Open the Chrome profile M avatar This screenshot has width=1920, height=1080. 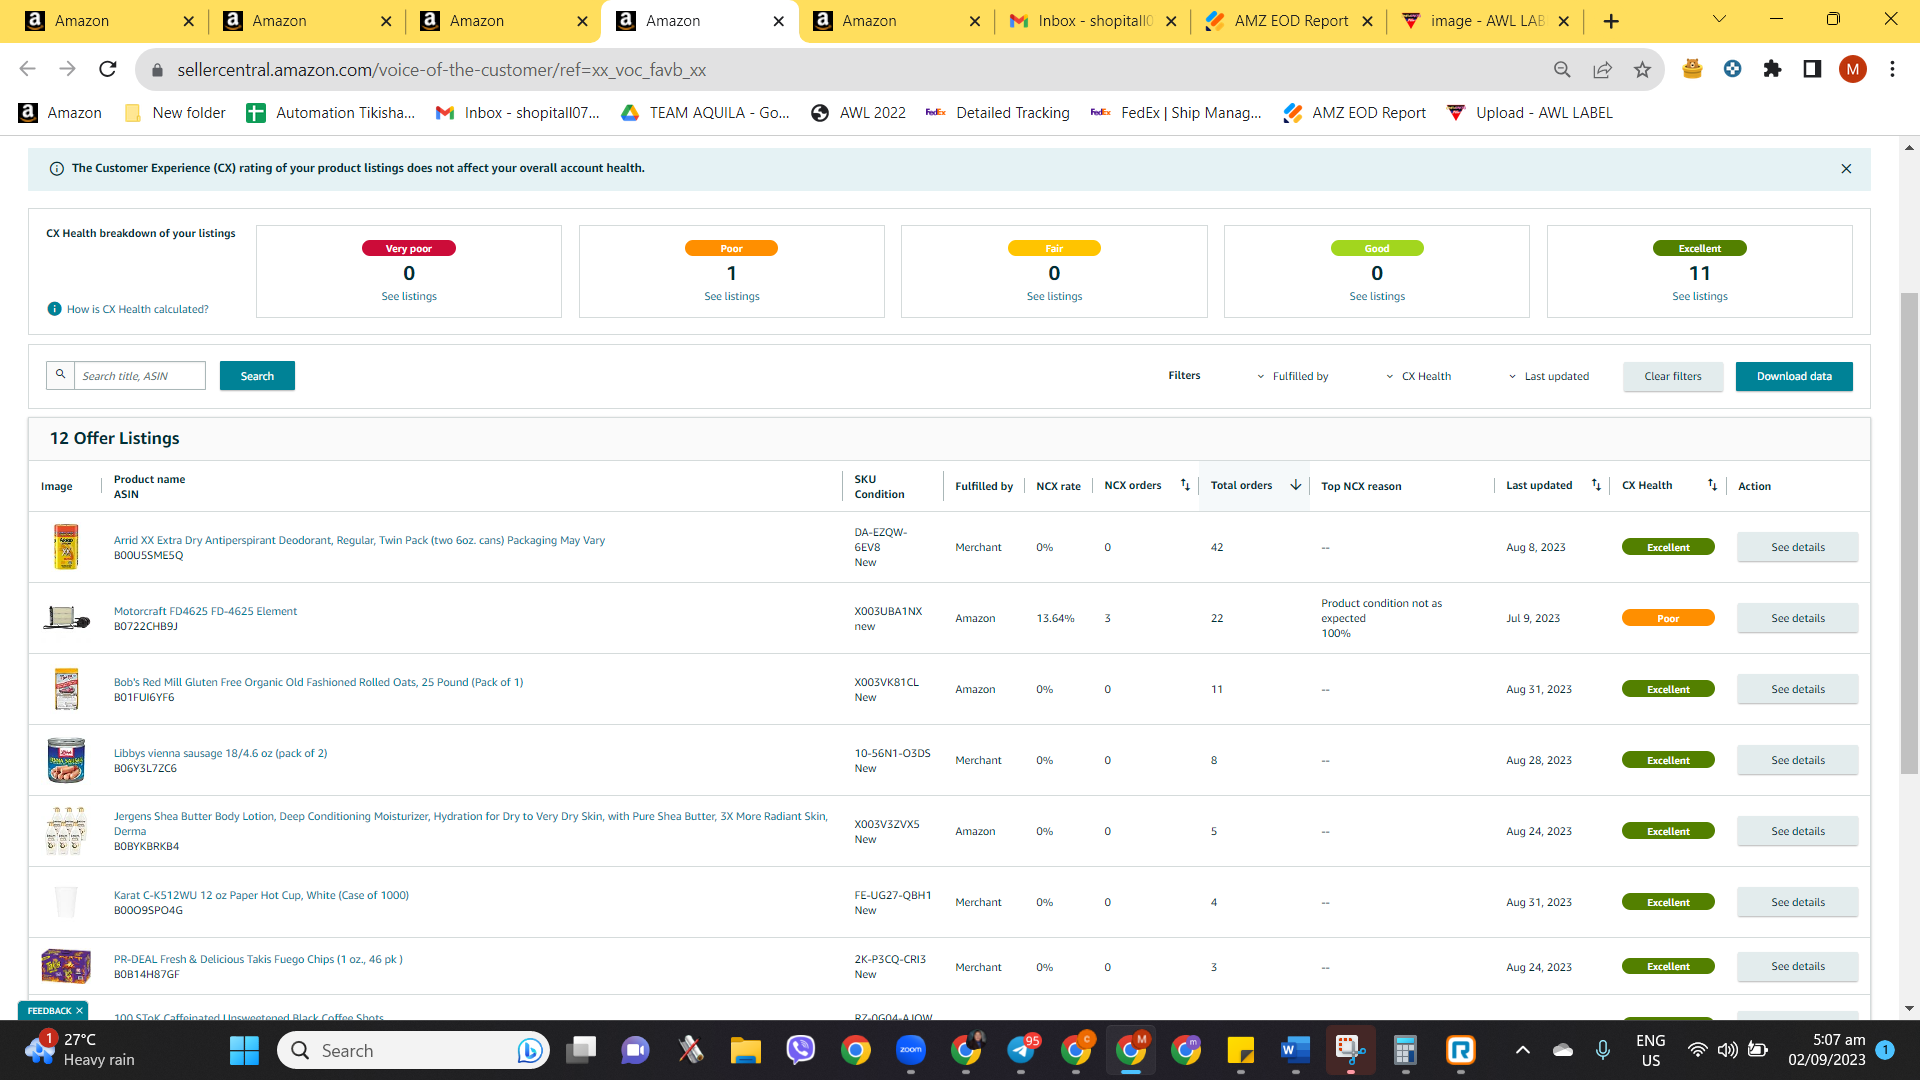pos(1852,69)
